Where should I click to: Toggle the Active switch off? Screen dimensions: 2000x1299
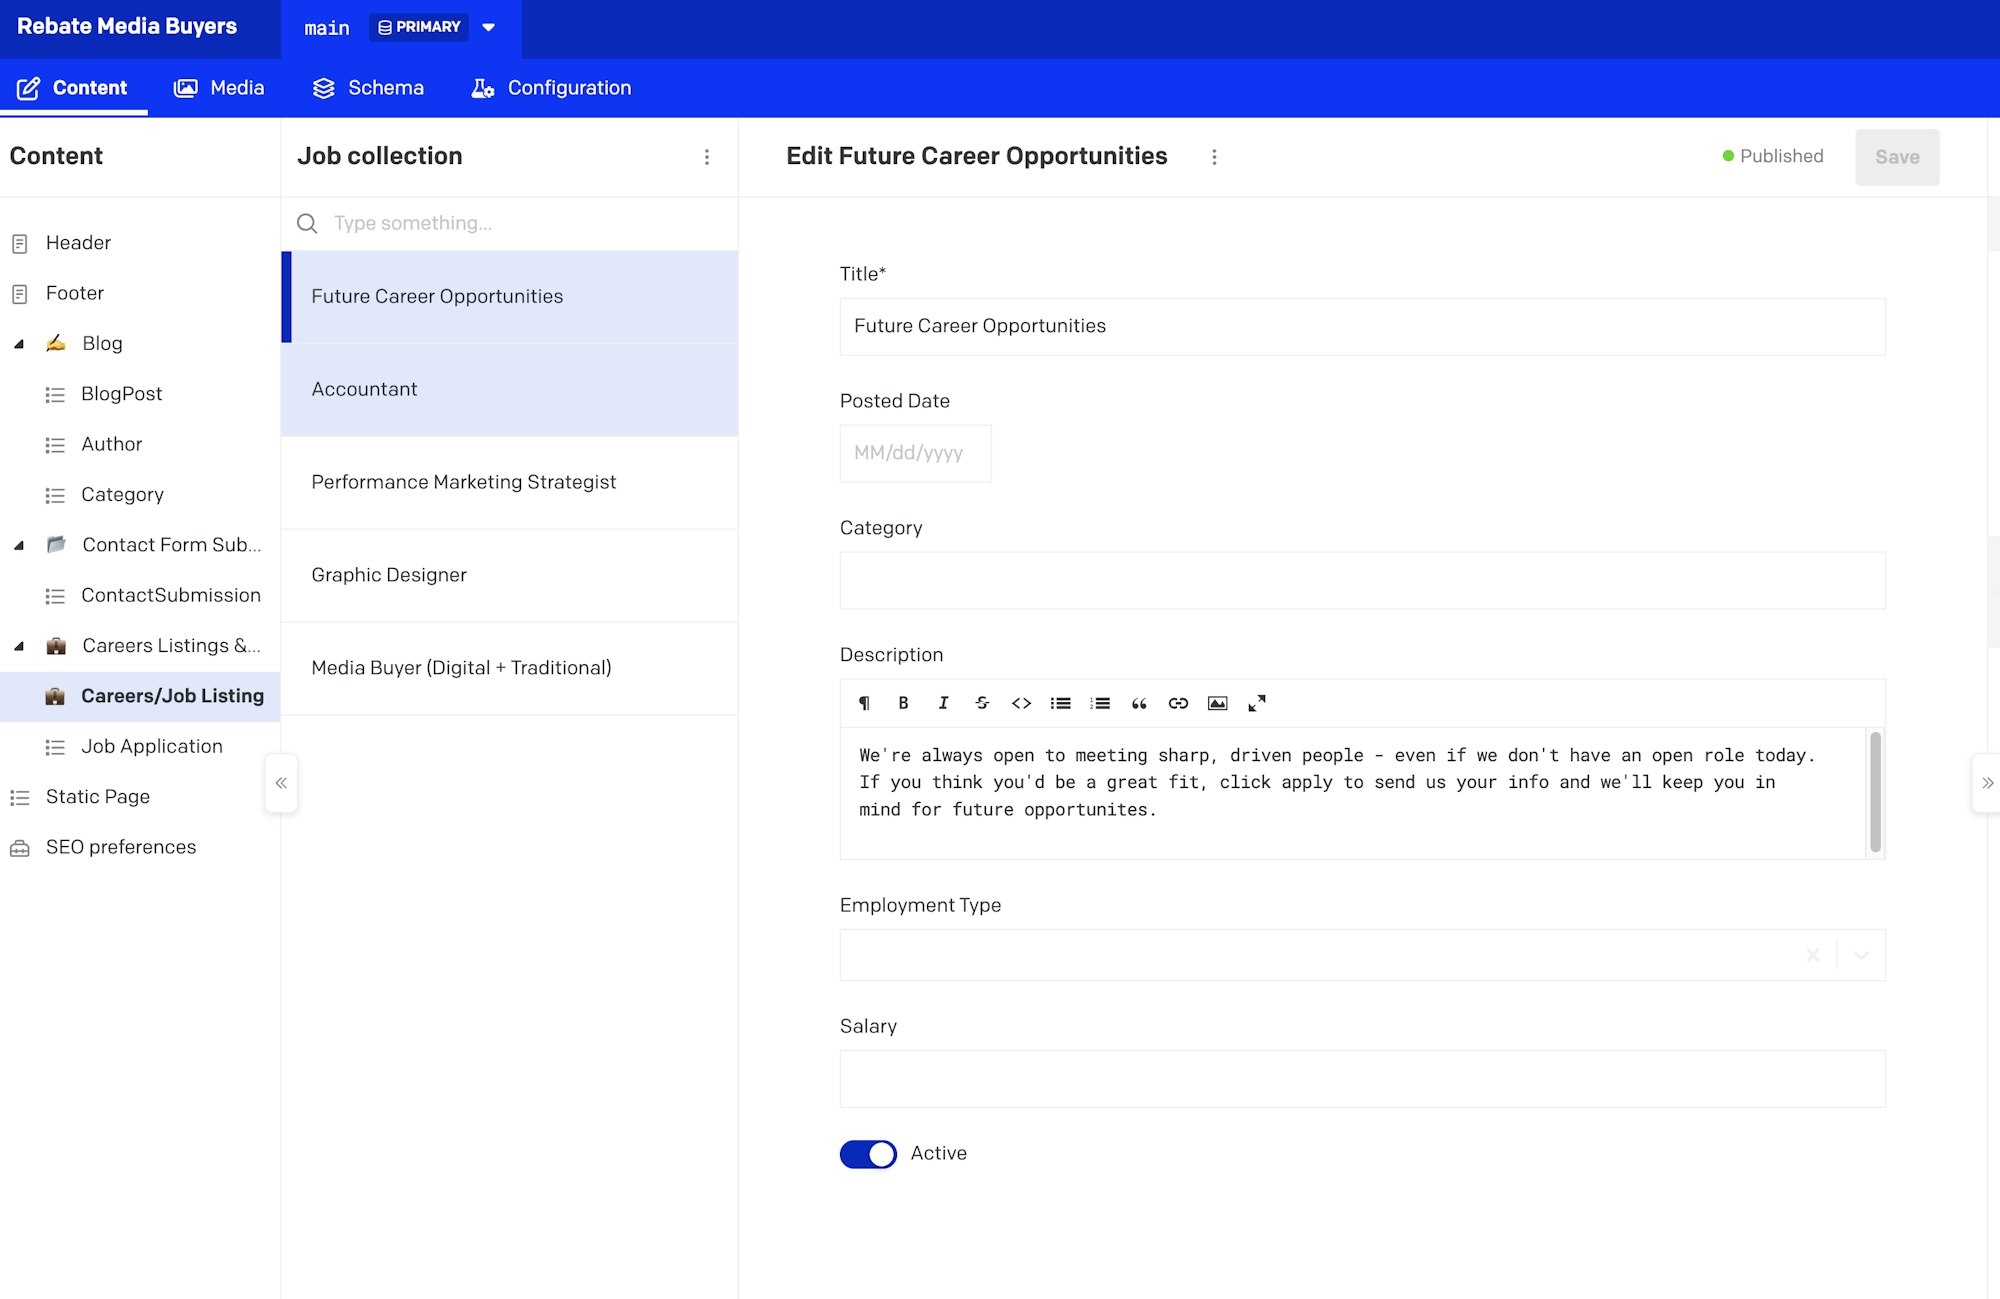pos(868,1154)
